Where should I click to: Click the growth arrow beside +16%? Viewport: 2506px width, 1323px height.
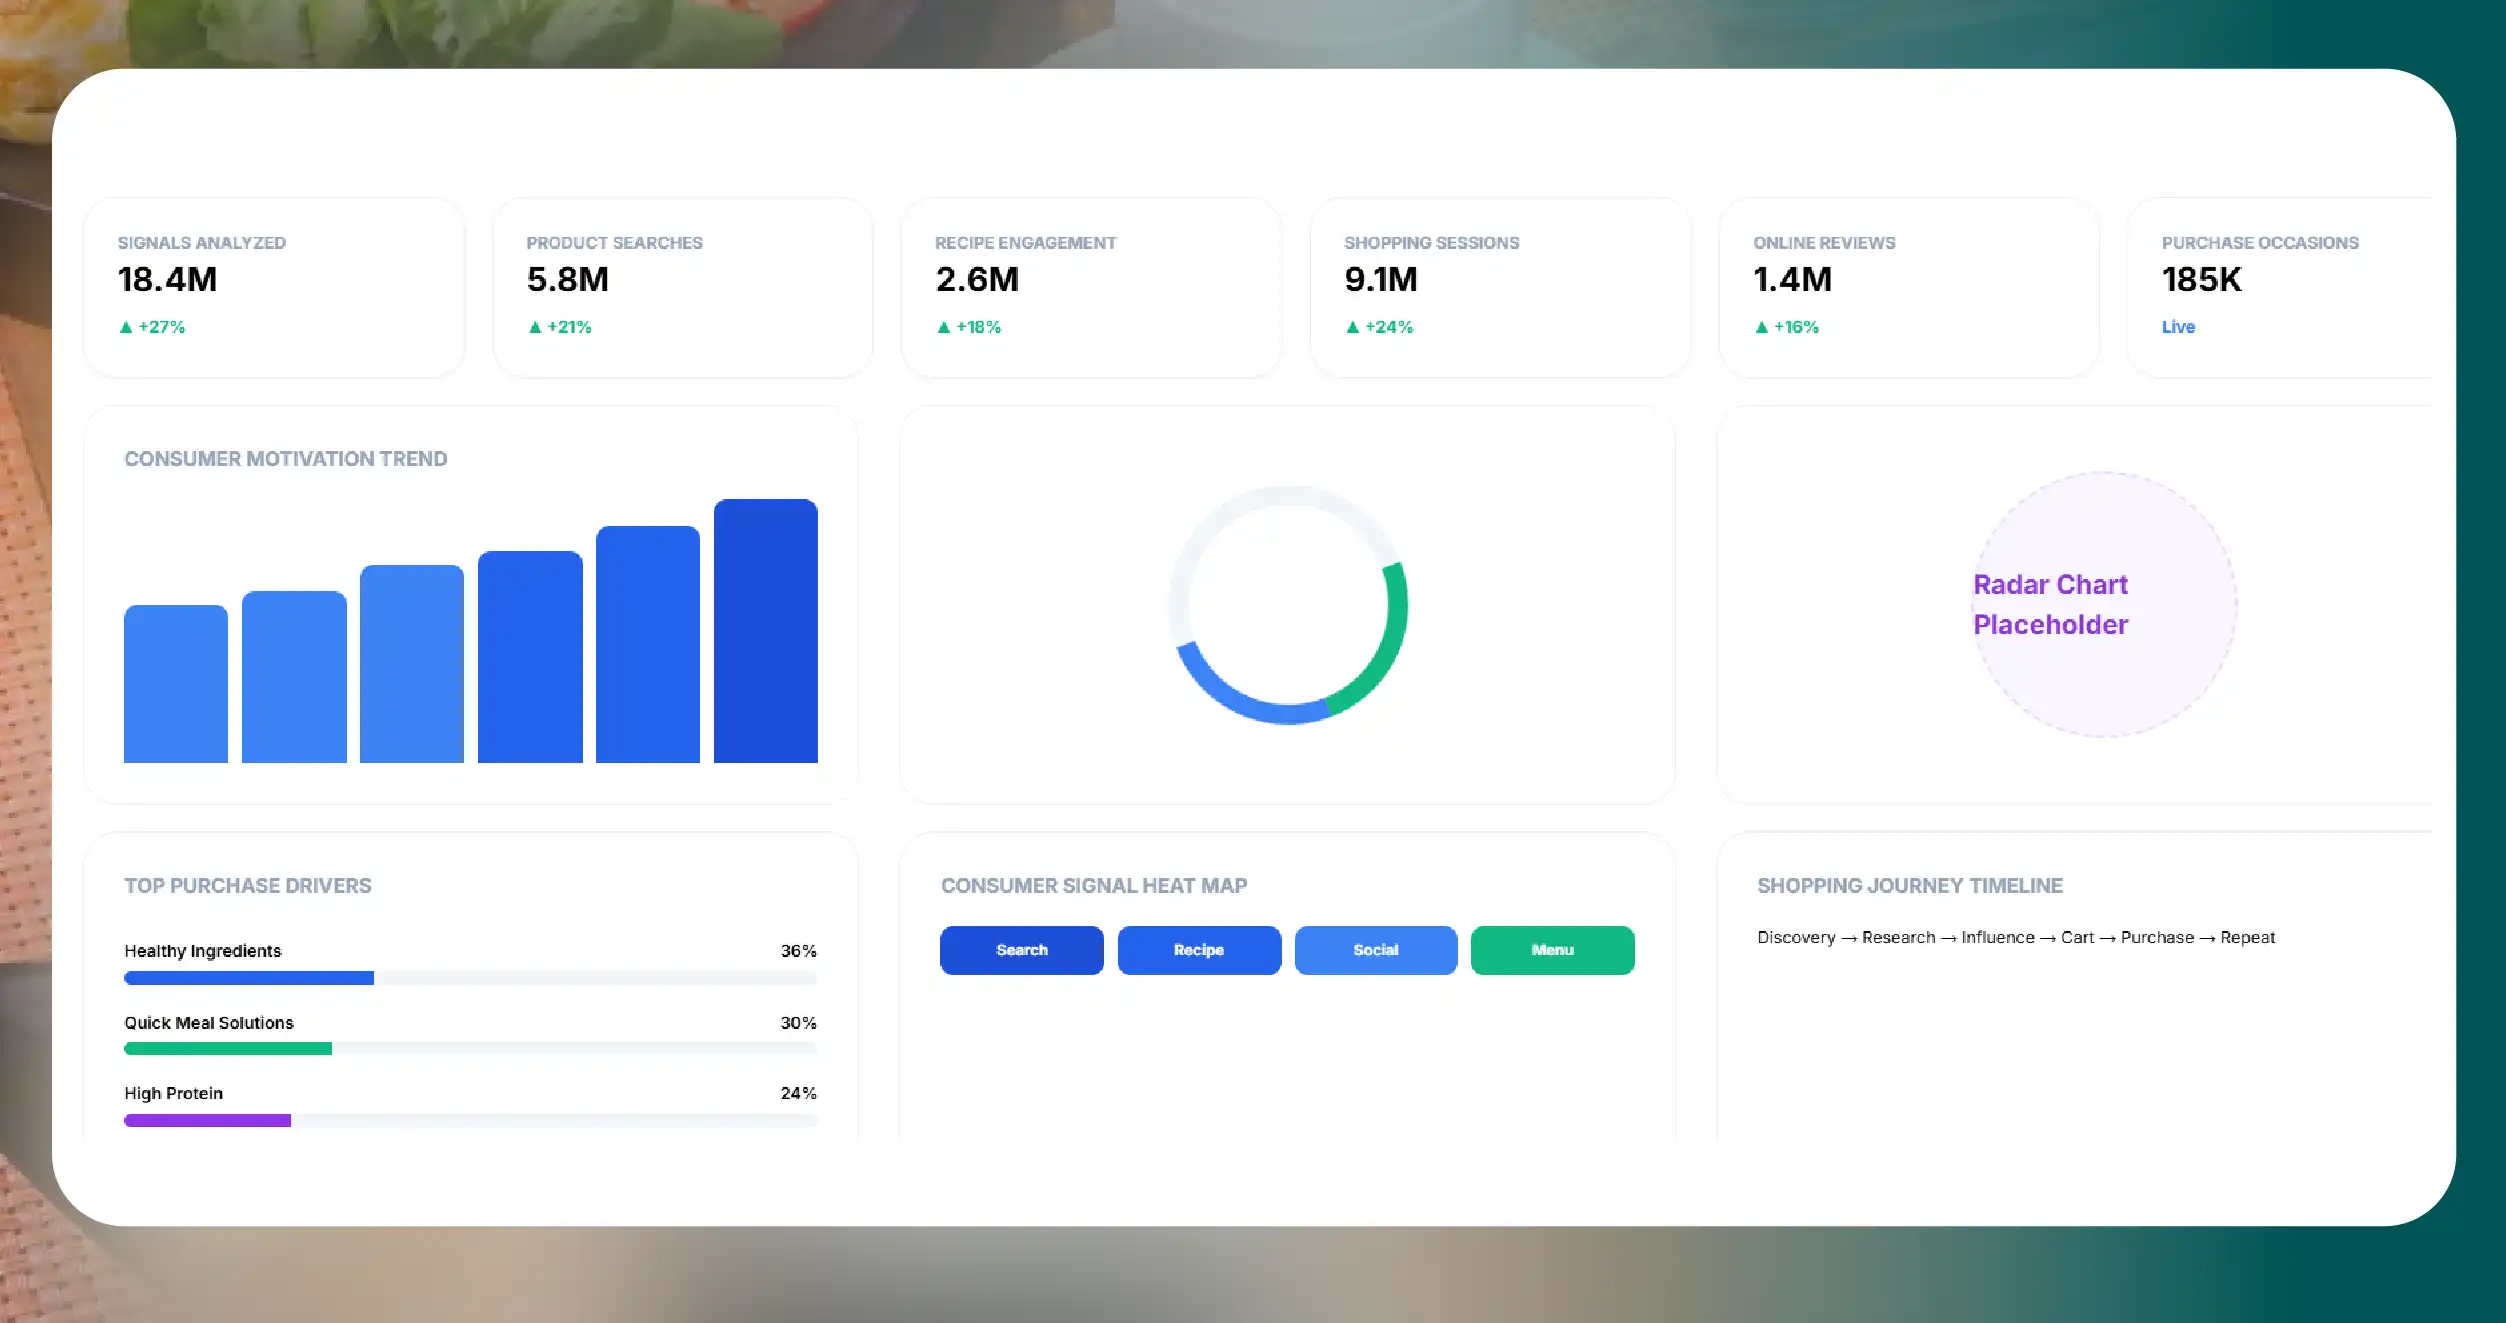1762,327
